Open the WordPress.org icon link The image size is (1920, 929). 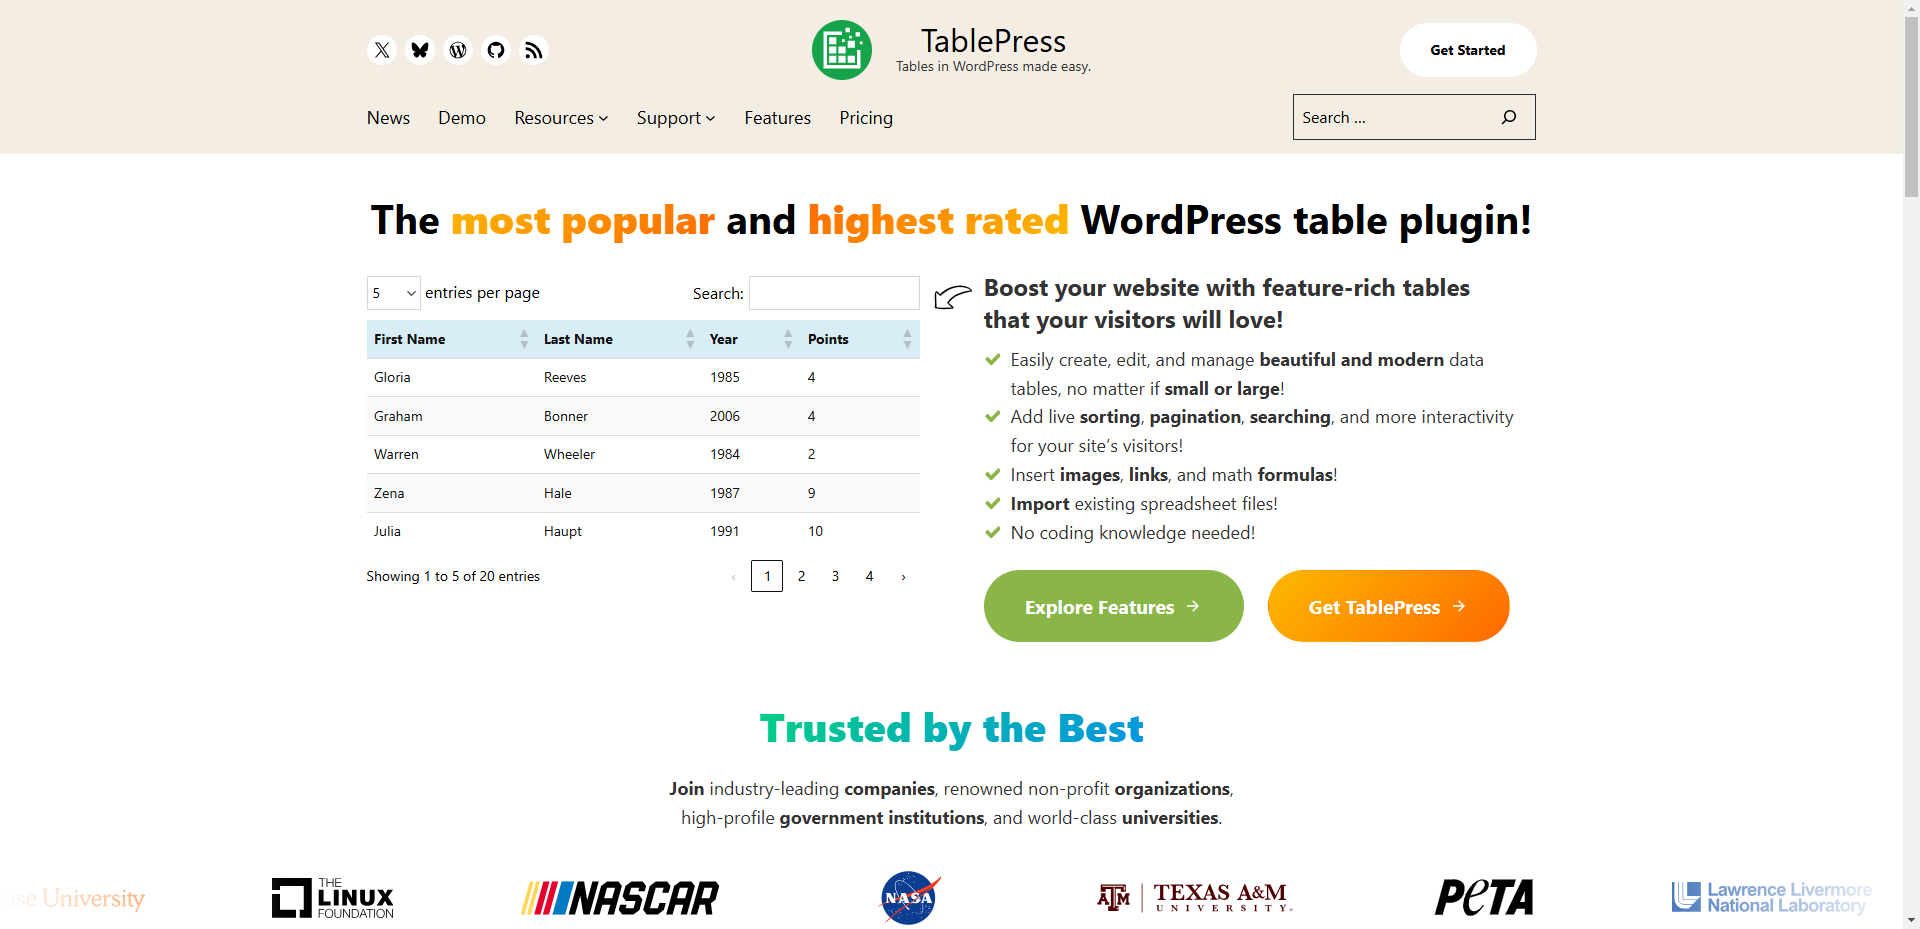point(457,50)
